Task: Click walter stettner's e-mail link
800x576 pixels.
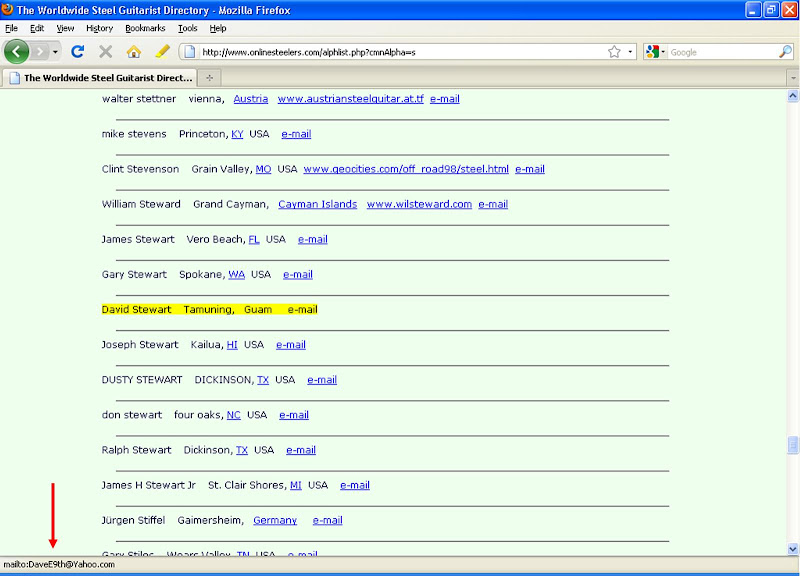Action: [x=445, y=99]
